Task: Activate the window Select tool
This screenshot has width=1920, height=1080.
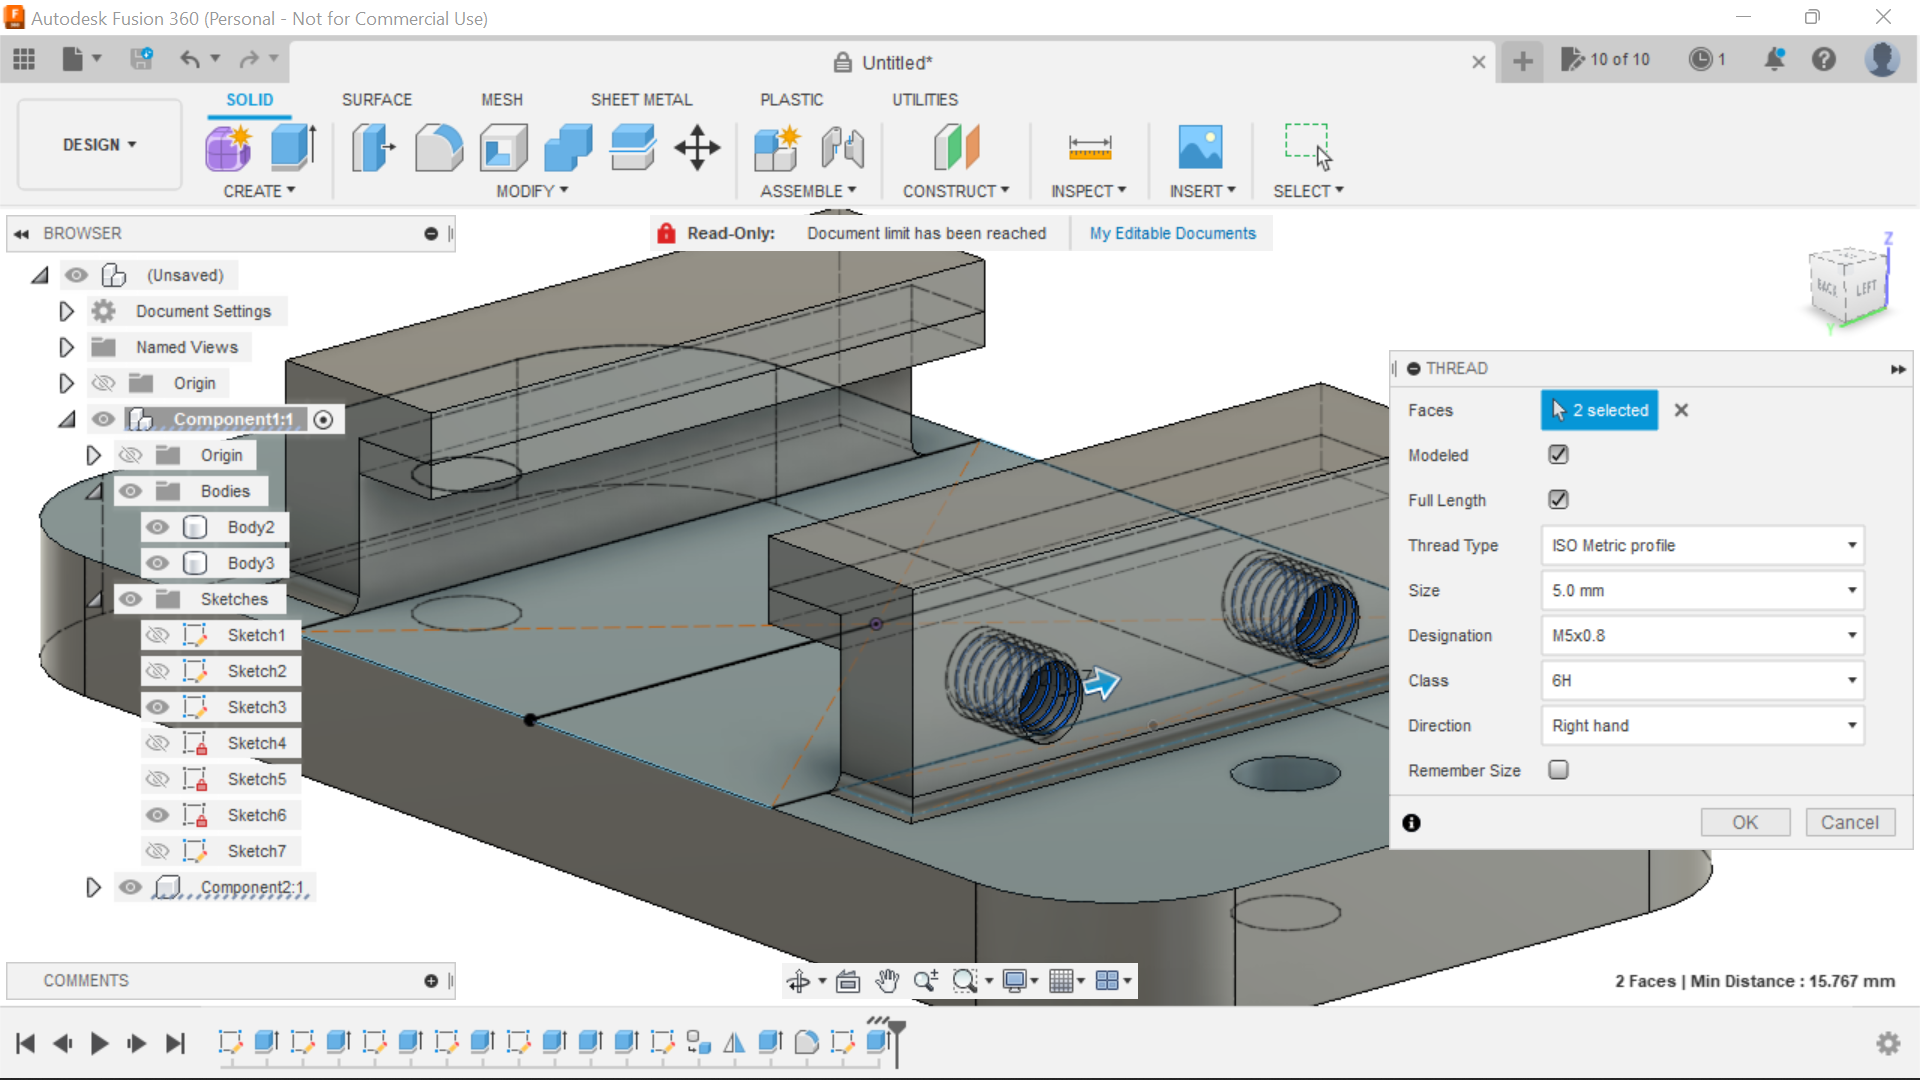Action: pos(1308,148)
